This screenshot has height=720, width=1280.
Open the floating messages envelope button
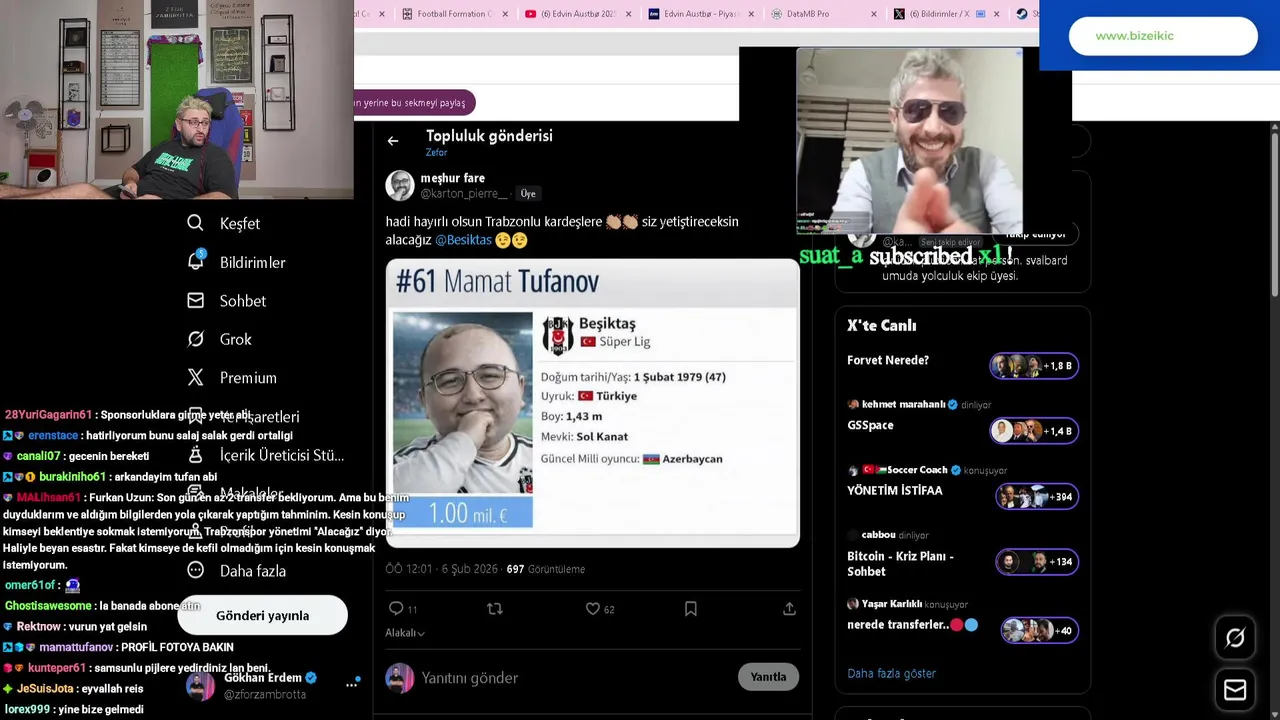[1235, 690]
